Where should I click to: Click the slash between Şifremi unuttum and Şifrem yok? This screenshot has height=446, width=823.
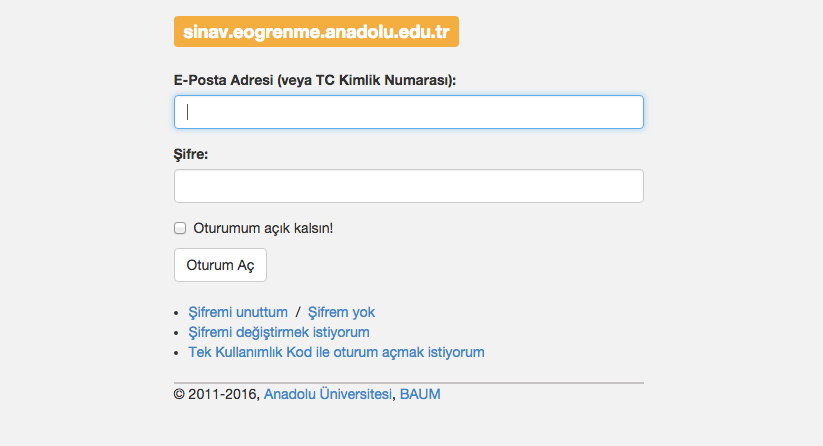click(x=298, y=312)
